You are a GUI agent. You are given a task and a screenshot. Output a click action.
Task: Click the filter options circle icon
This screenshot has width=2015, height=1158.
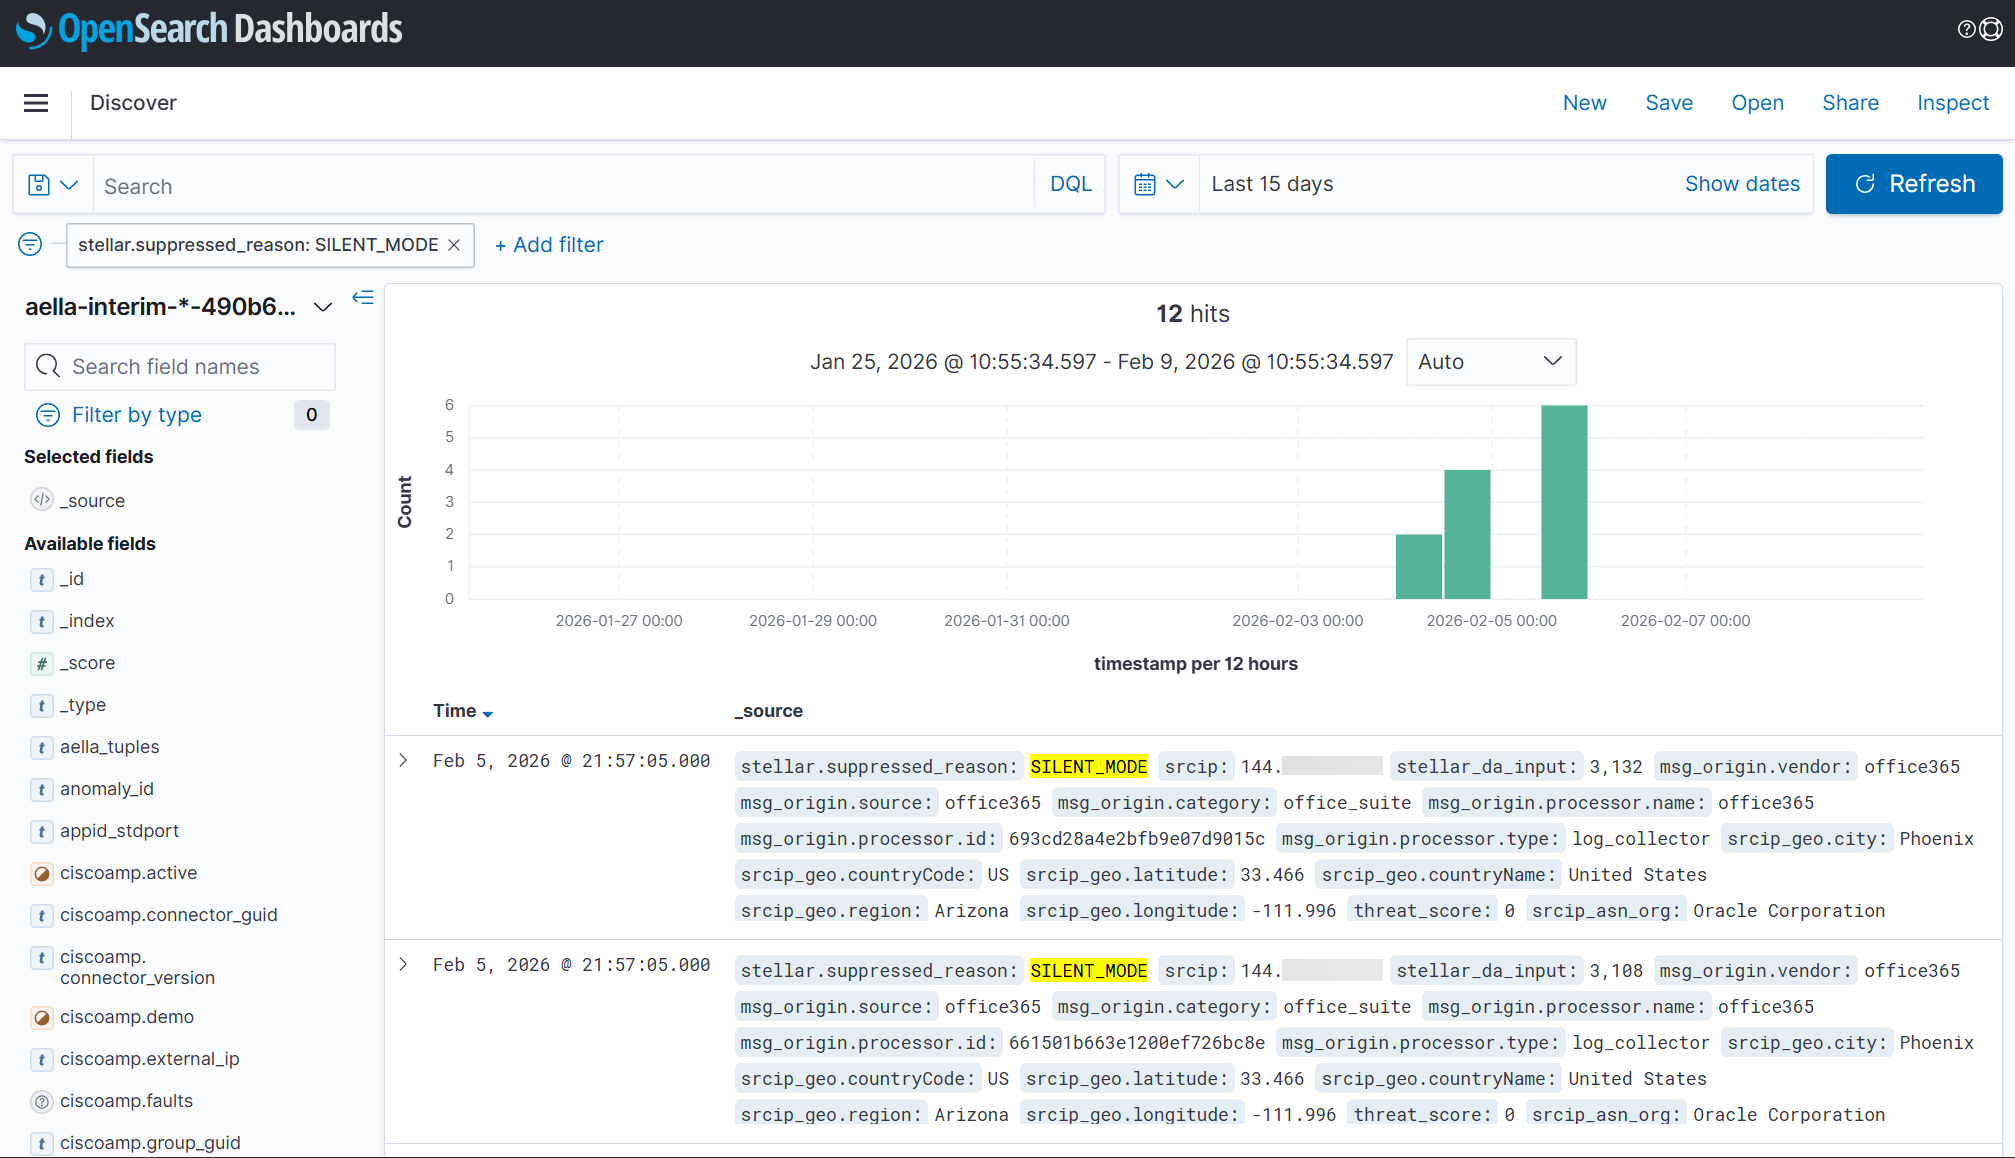point(30,244)
